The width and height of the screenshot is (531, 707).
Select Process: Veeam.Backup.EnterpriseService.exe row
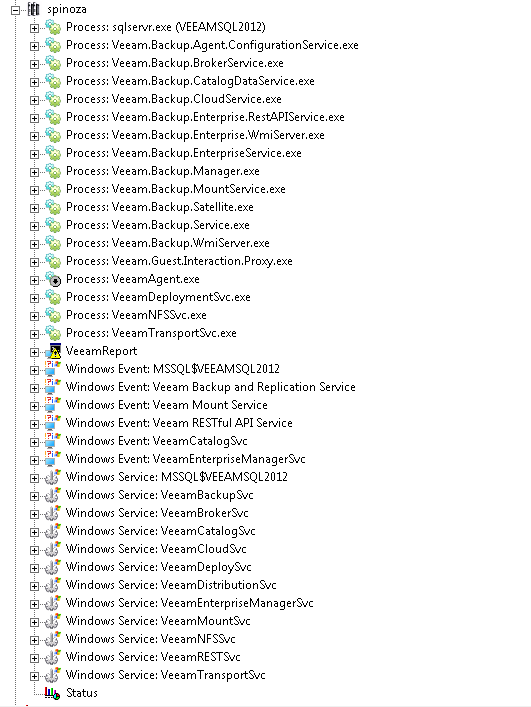pos(184,153)
